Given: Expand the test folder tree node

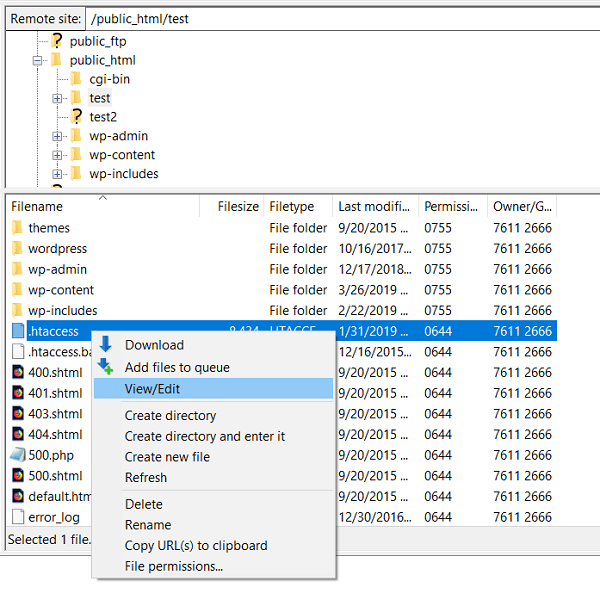Looking at the screenshot, I should [x=57, y=99].
